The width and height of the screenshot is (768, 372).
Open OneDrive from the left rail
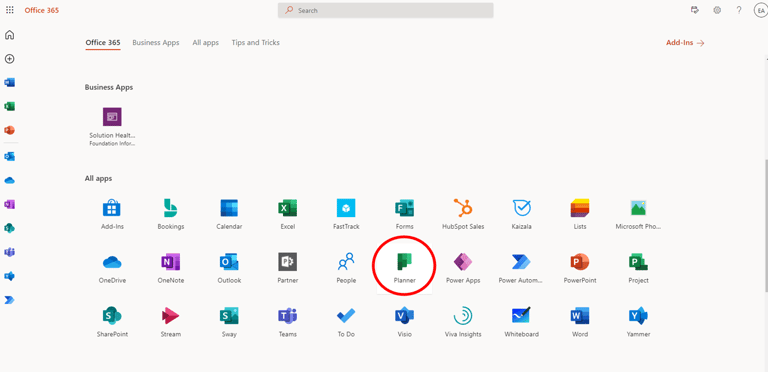coord(9,181)
